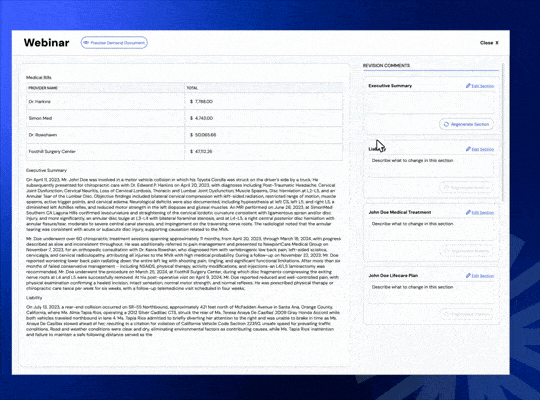Focus the John Doe Medical Treatment description field
This screenshot has height=400, width=540.
coord(430,229)
